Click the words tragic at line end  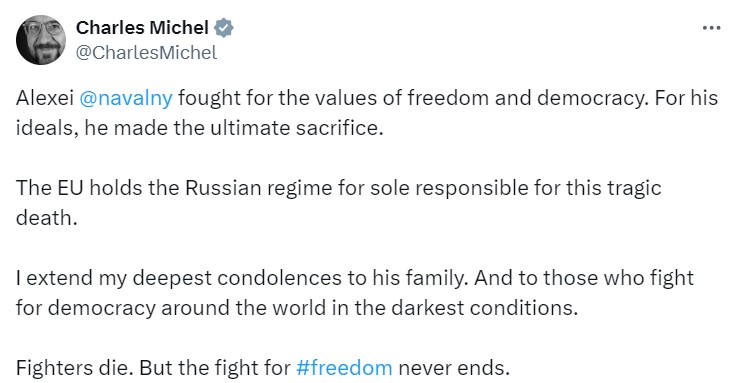point(634,188)
